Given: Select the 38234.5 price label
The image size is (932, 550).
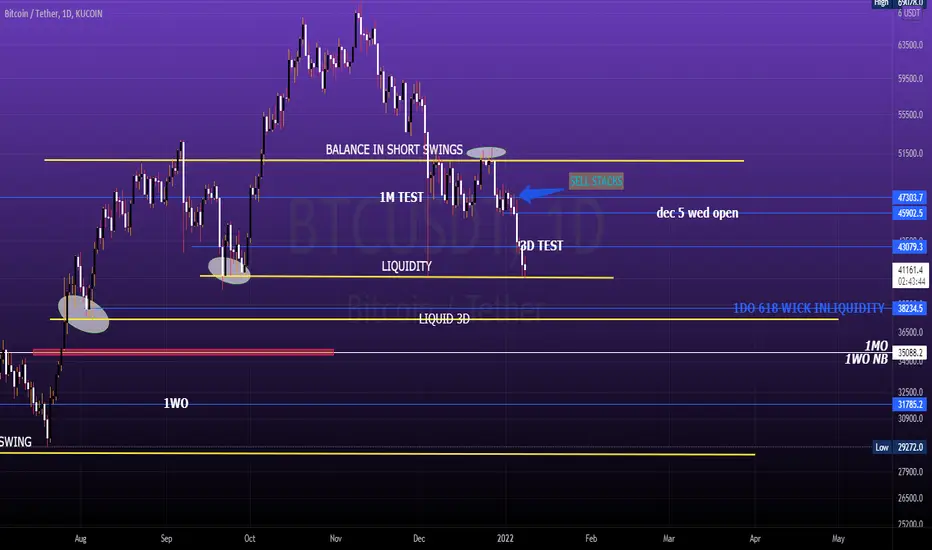Looking at the screenshot, I should point(909,308).
